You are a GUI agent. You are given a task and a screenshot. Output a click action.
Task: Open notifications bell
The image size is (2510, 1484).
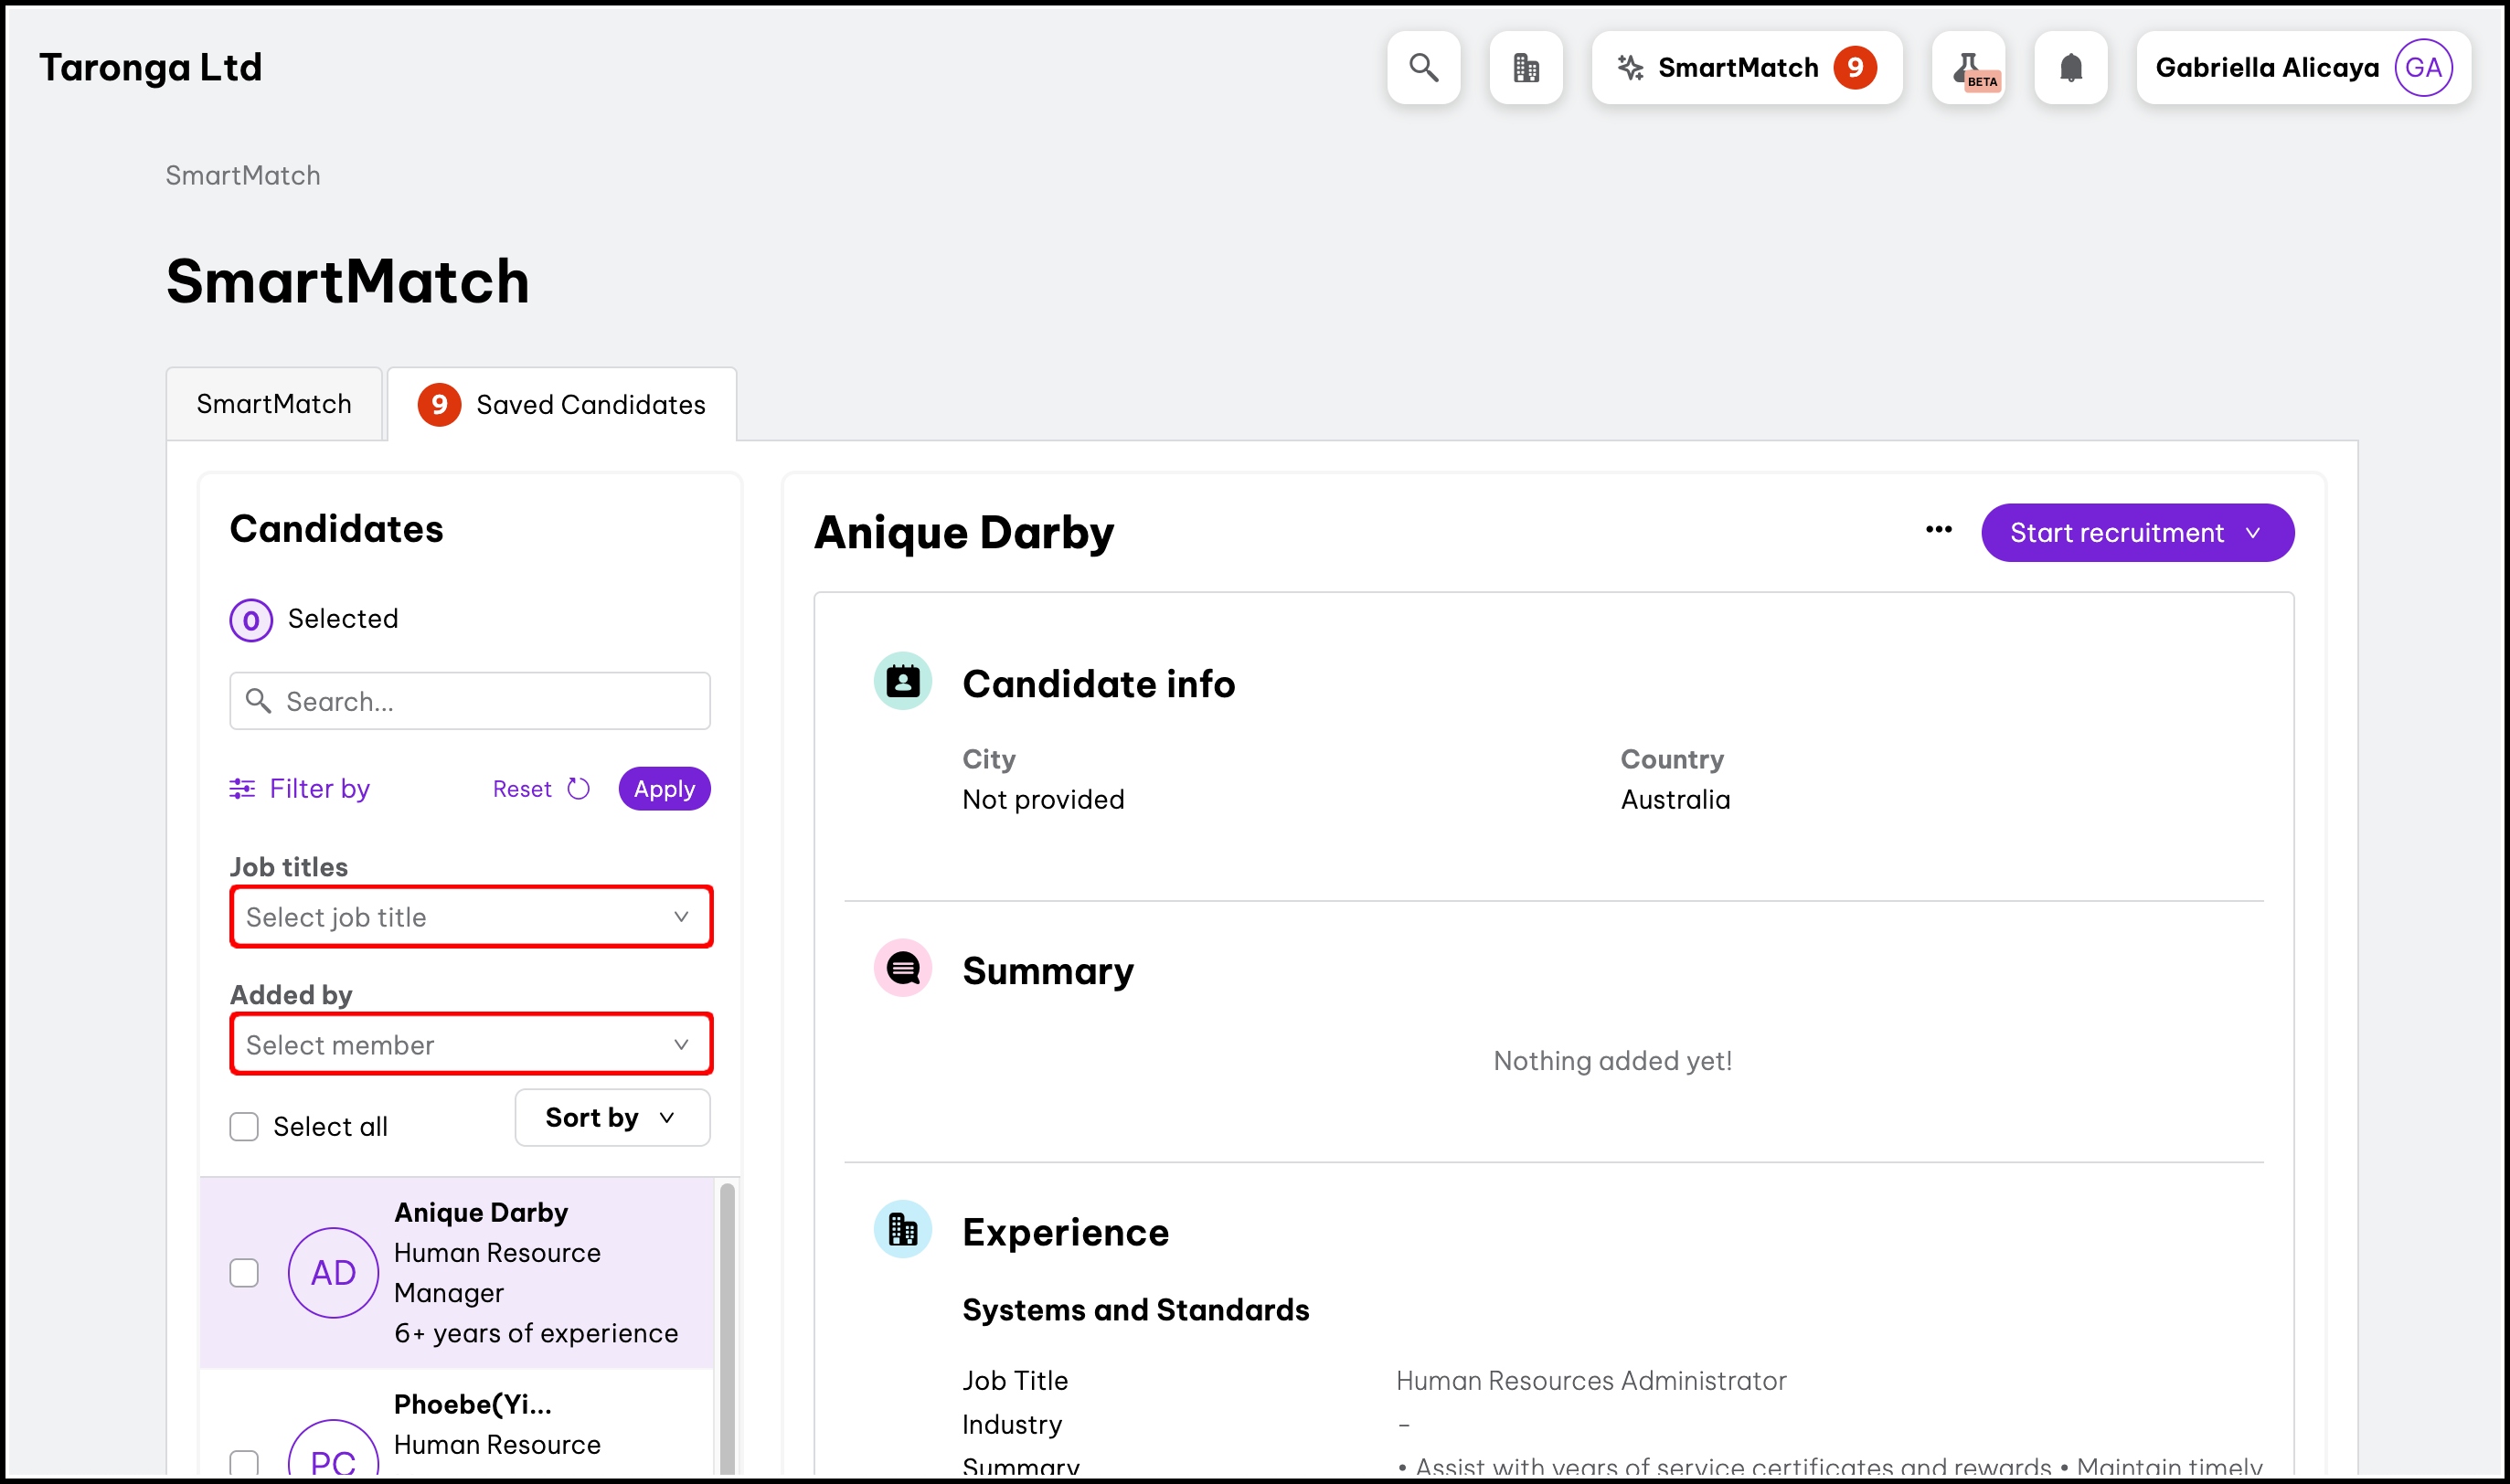[2070, 67]
